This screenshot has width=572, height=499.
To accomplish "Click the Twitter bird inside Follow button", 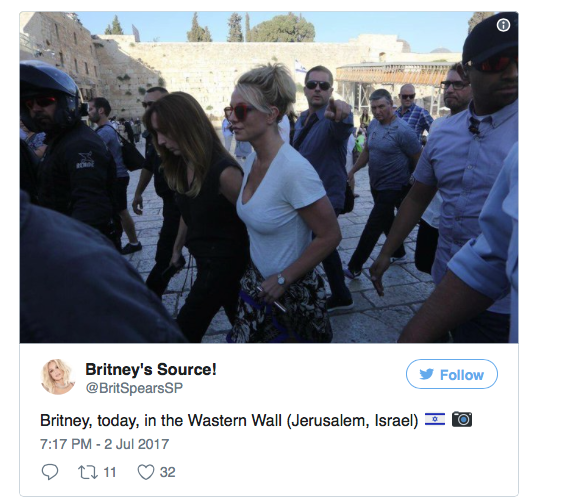I will pos(426,374).
